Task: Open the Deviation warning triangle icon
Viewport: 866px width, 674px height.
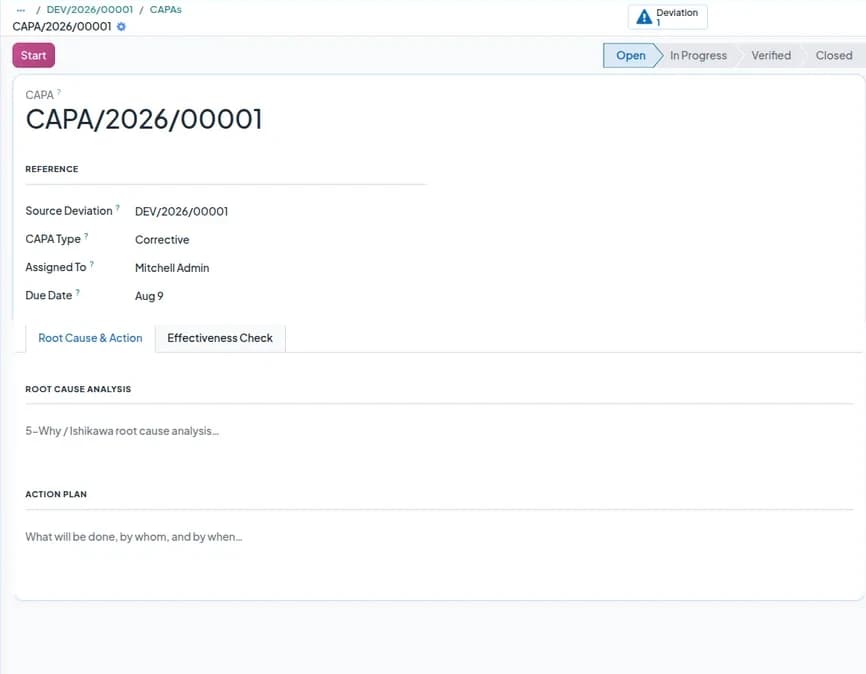Action: [x=644, y=17]
